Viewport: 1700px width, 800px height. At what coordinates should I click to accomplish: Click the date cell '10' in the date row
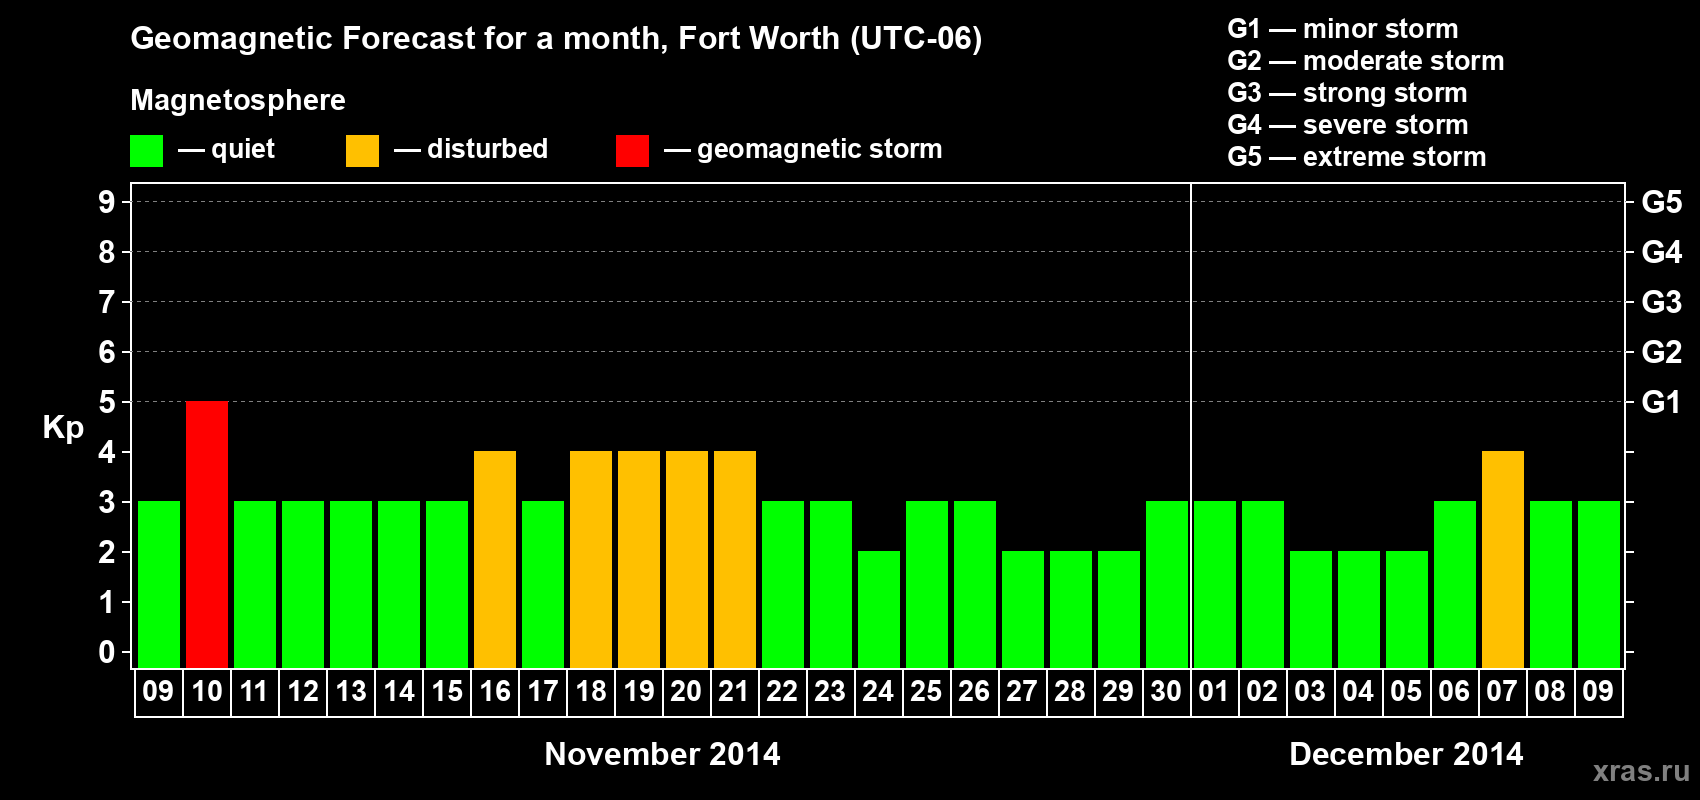(x=207, y=692)
